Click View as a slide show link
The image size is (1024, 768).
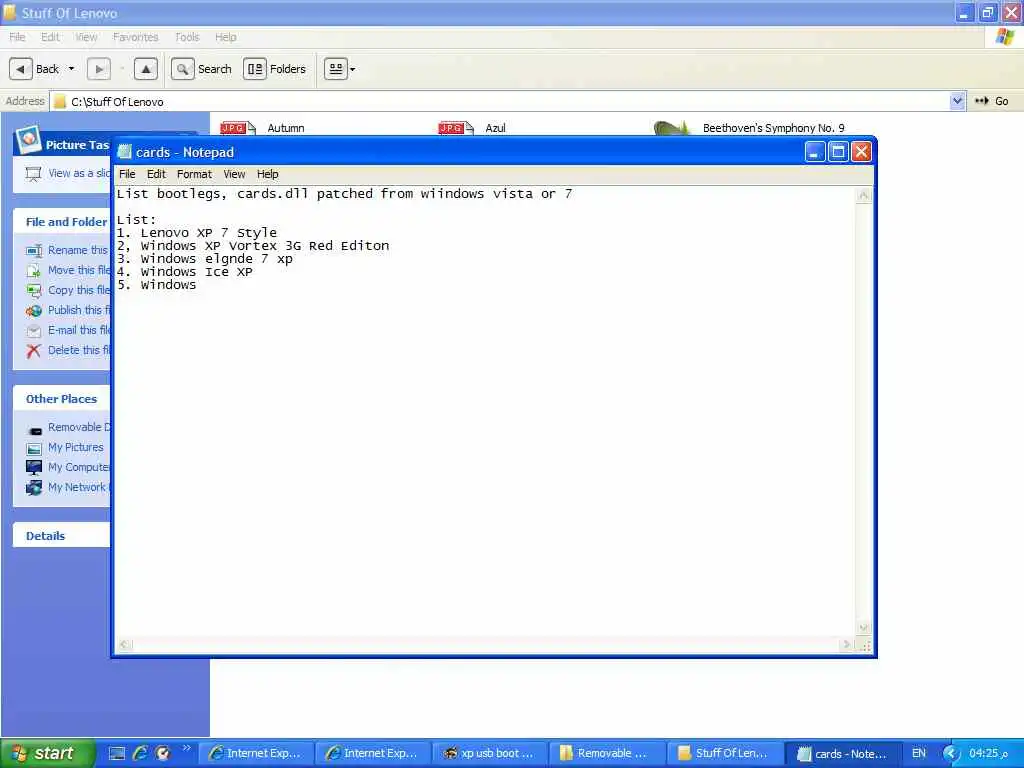click(78, 173)
